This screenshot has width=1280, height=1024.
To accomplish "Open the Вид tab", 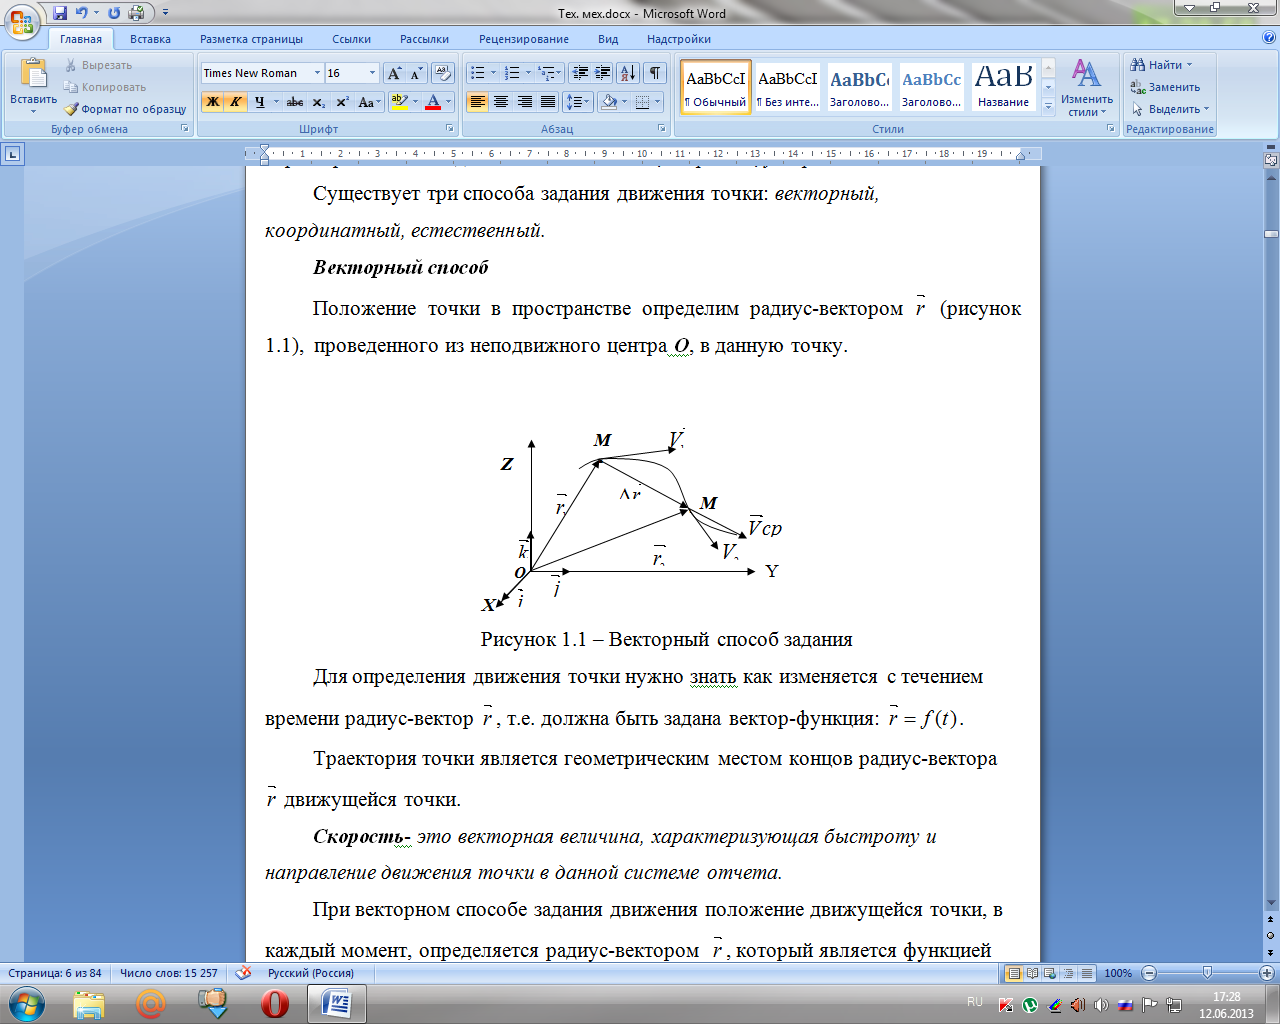I will [608, 39].
